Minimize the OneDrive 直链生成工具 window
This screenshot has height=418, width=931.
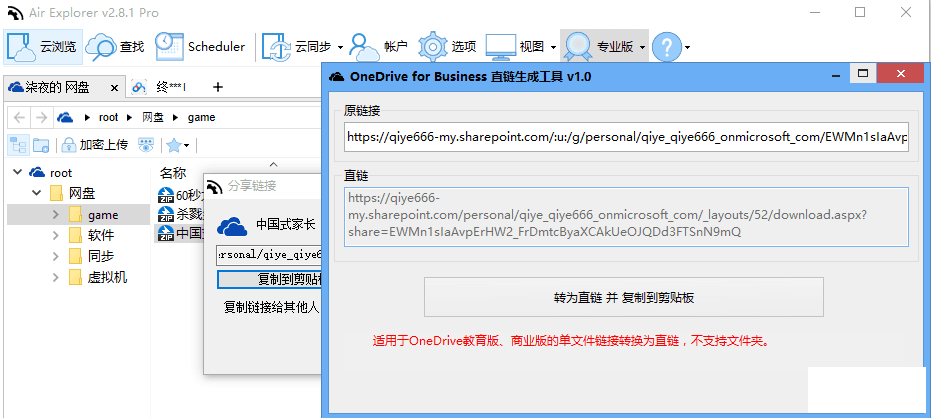click(x=835, y=75)
